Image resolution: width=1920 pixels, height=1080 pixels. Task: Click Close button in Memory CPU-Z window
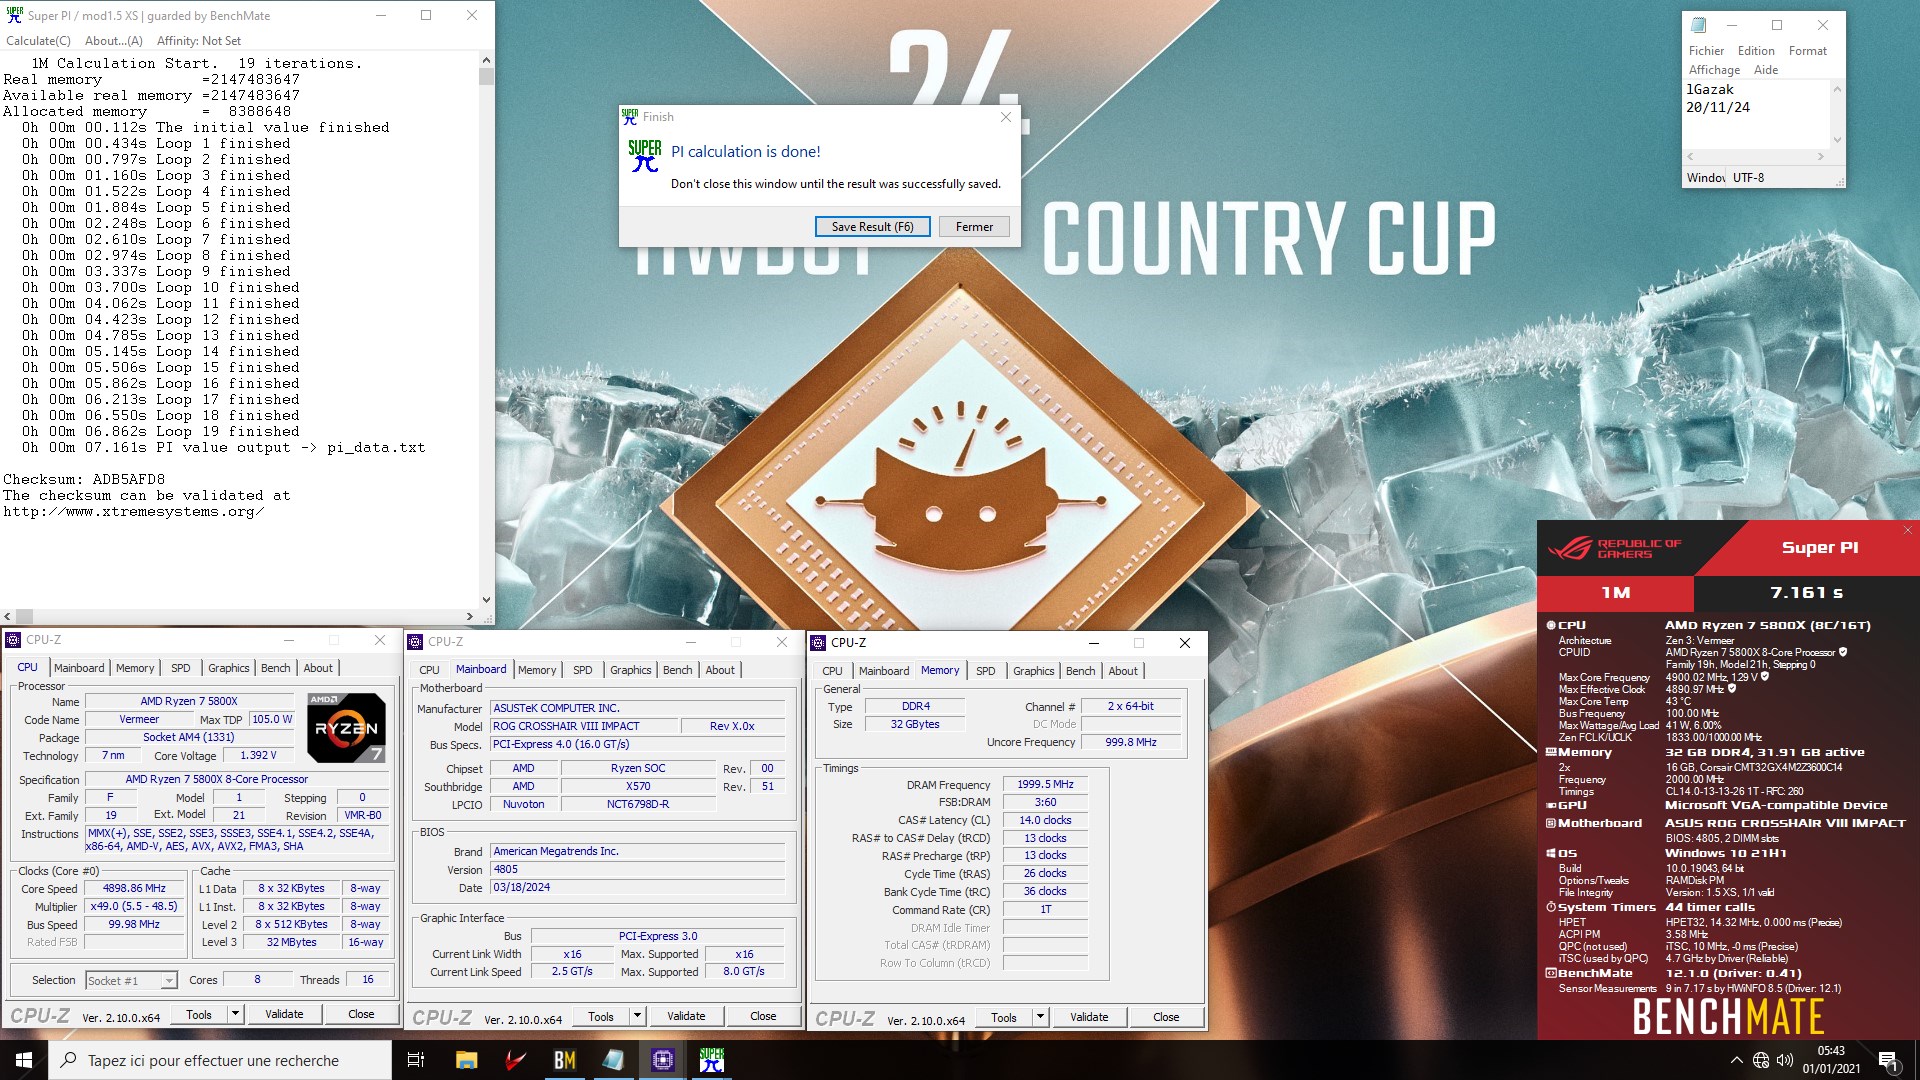tap(1166, 1017)
